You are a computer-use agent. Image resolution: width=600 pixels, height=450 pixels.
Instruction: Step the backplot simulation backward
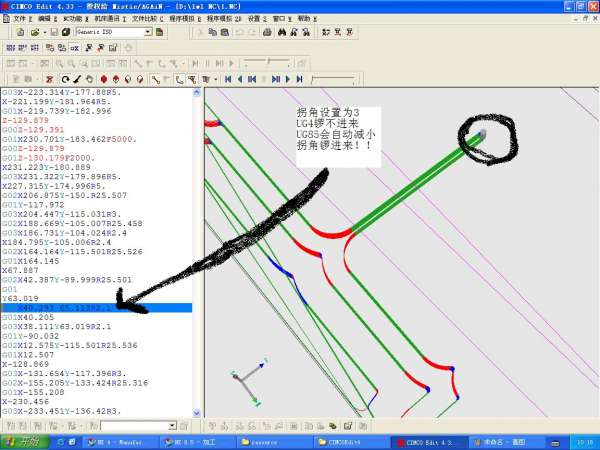point(240,79)
